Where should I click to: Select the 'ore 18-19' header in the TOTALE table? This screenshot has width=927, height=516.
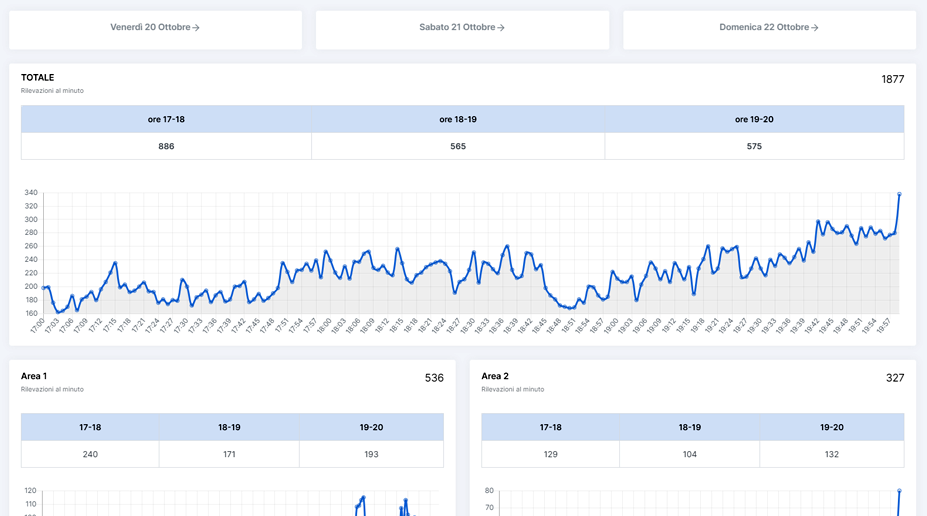pyautogui.click(x=458, y=119)
